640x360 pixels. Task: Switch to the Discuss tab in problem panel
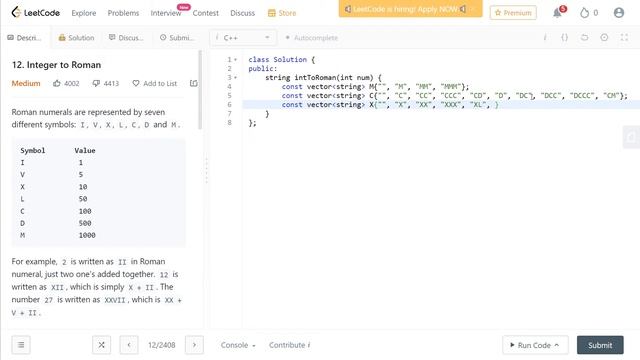coord(126,38)
